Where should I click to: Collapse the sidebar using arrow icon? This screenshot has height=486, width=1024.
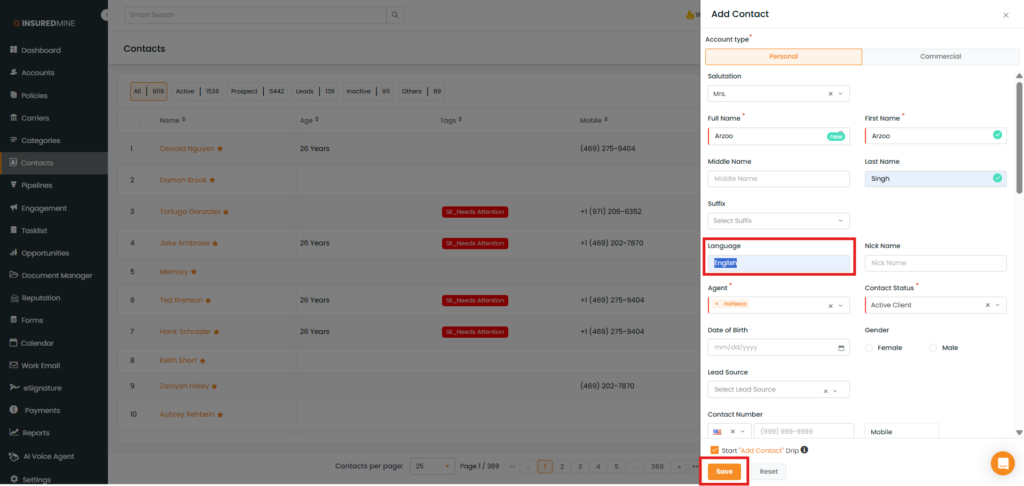(107, 15)
